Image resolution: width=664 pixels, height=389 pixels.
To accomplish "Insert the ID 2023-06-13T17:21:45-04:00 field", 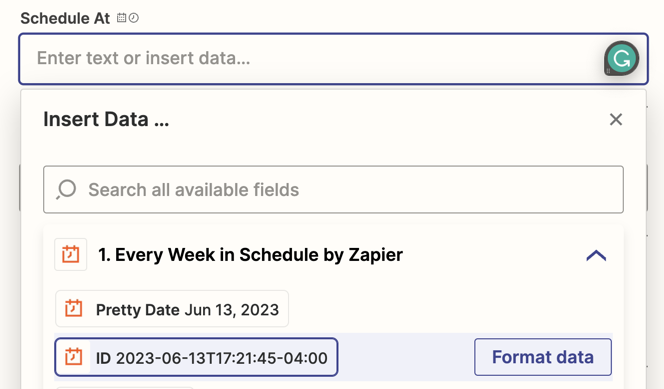I will (196, 357).
